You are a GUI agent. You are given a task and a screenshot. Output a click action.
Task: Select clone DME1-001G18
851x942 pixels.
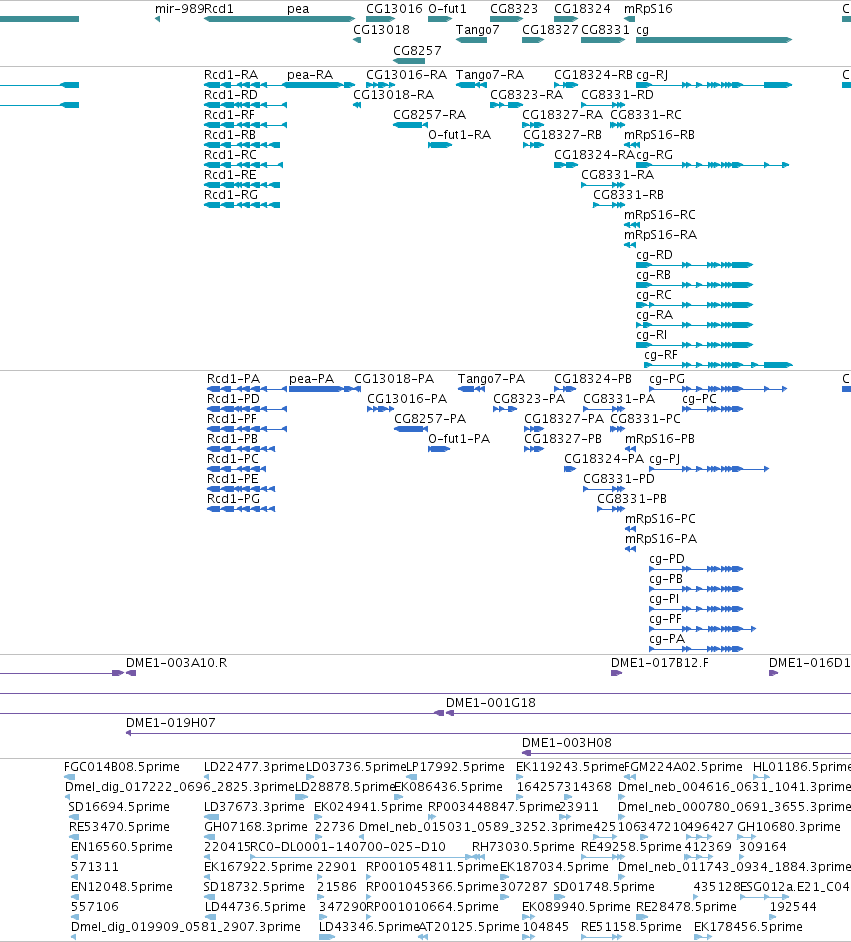pos(490,703)
